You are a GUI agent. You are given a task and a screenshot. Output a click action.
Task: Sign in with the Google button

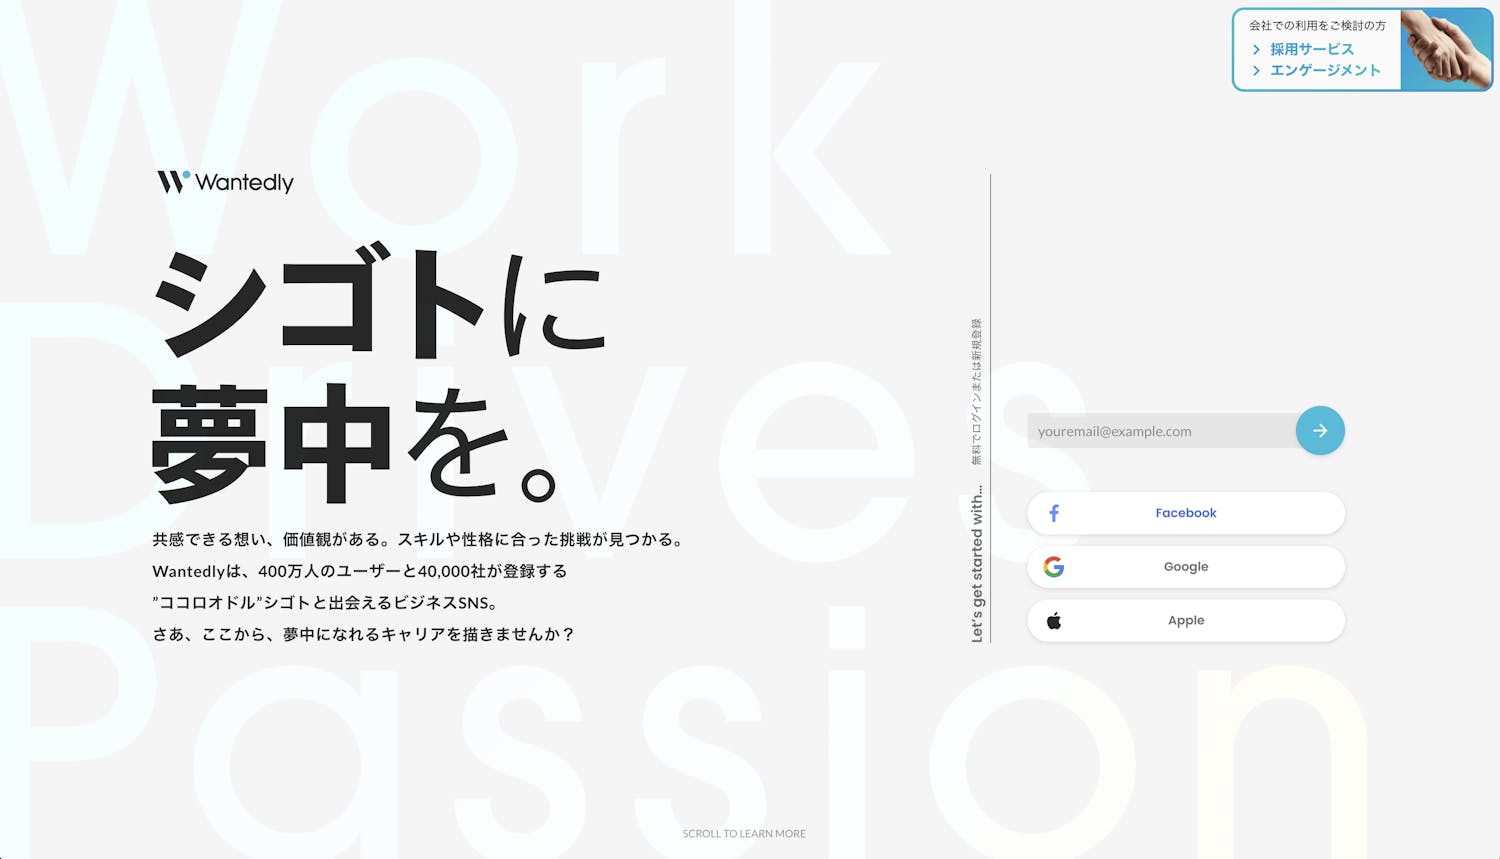click(x=1186, y=567)
